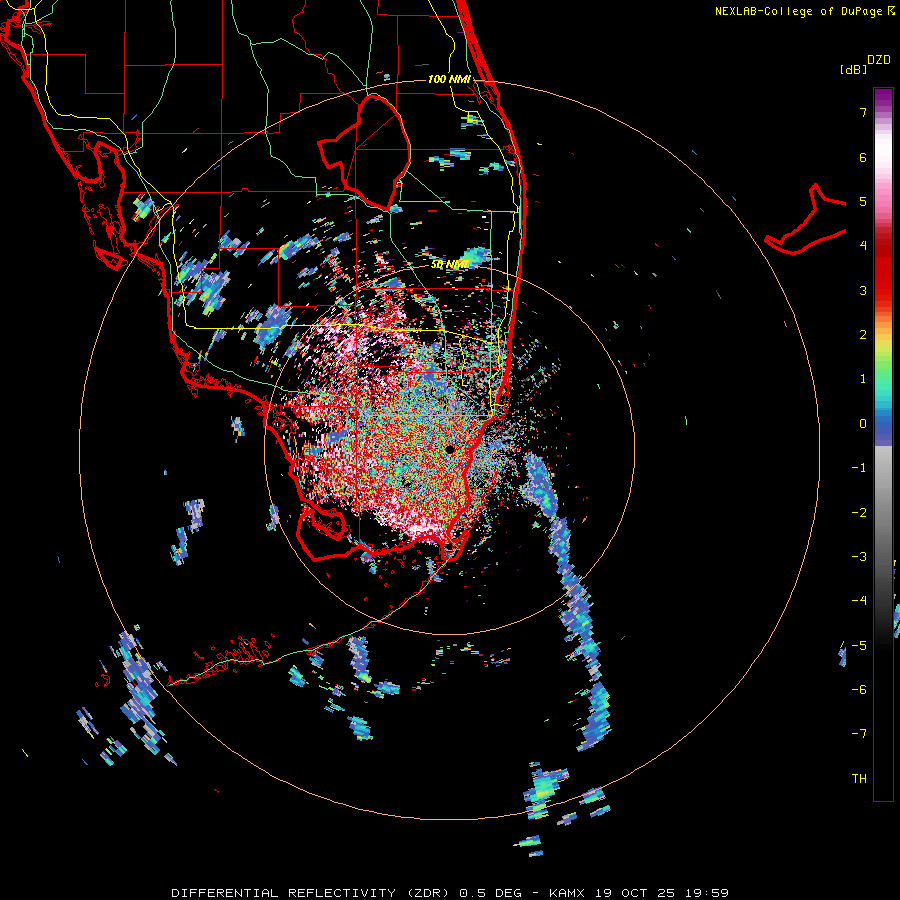The height and width of the screenshot is (900, 900).
Task: Click the -7 value on dB scale
Action: 859,734
